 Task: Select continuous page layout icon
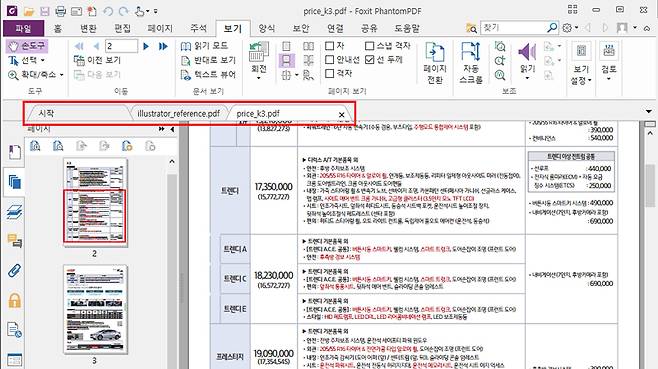(286, 61)
